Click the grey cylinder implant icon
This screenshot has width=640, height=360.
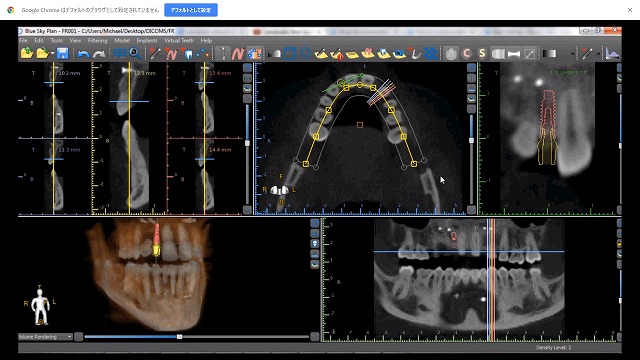tap(498, 53)
